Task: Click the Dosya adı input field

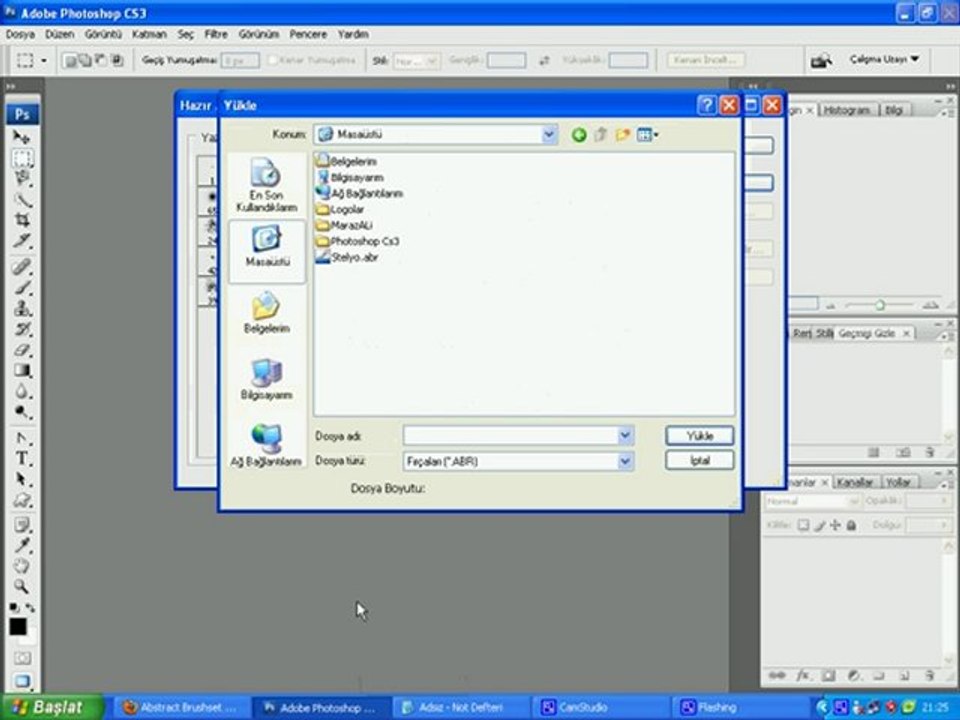Action: pyautogui.click(x=509, y=436)
